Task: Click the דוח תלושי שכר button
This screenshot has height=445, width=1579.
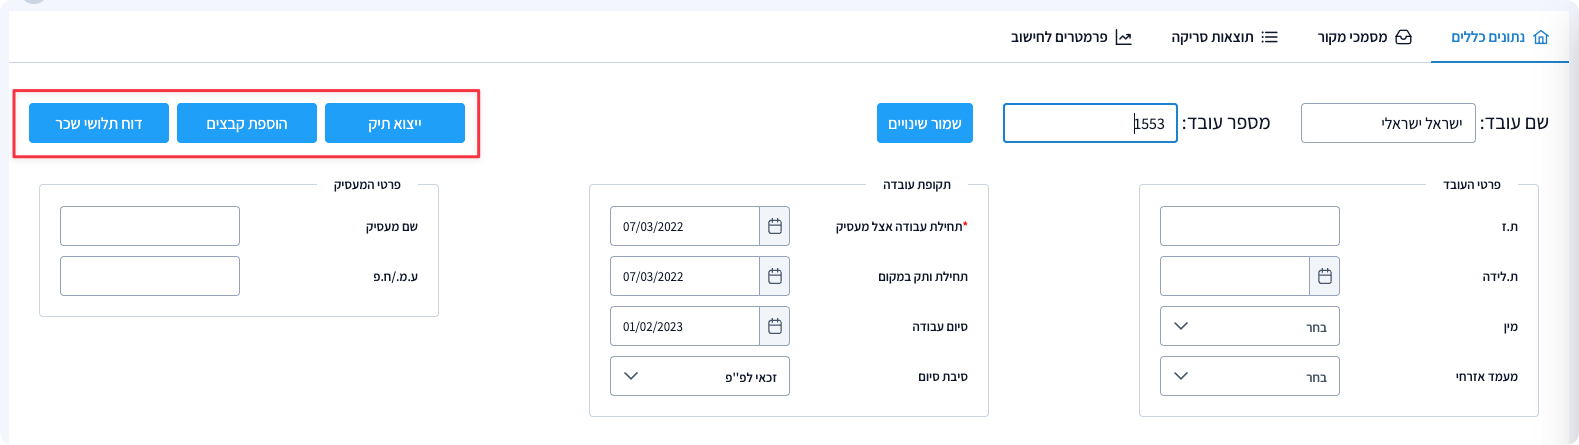Action: pos(99,123)
